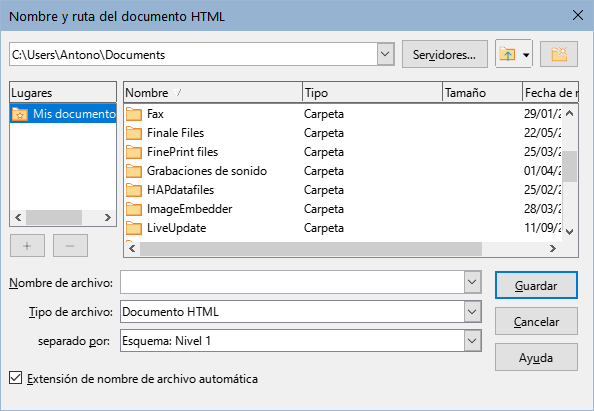
Task: Click the Lugares header
Action: tap(63, 92)
